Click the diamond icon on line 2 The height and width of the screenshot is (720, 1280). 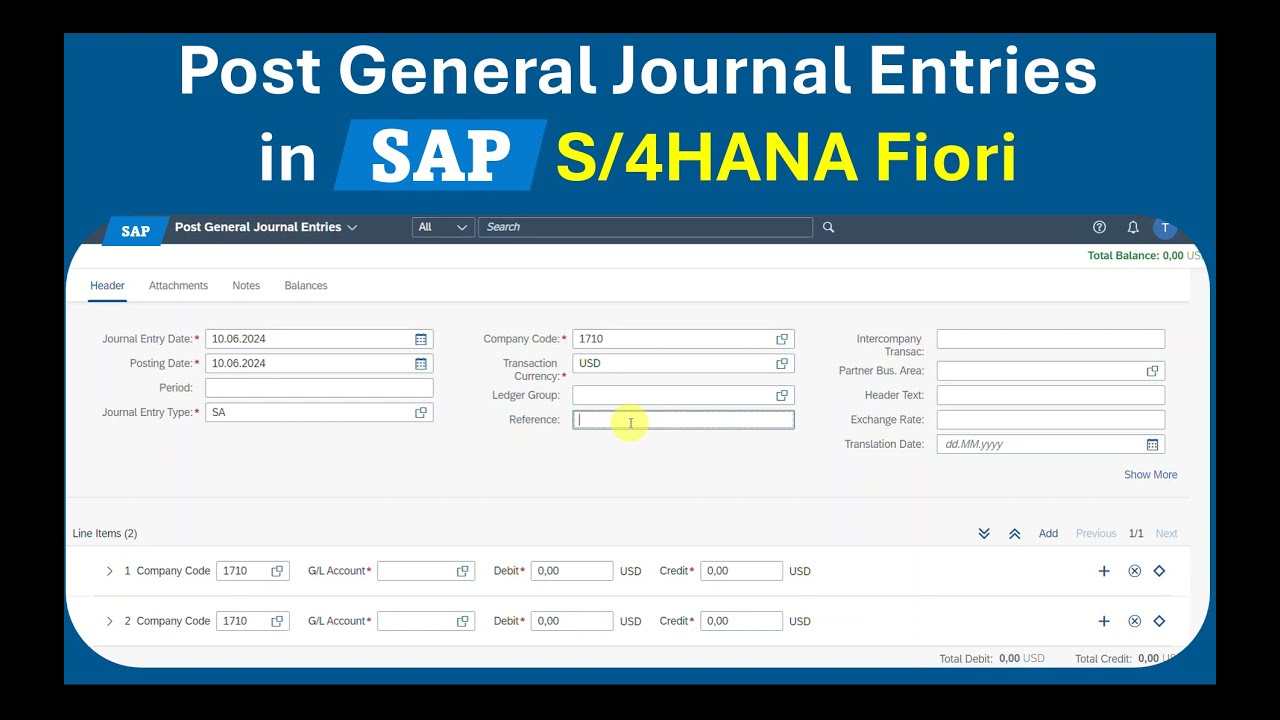(1159, 621)
